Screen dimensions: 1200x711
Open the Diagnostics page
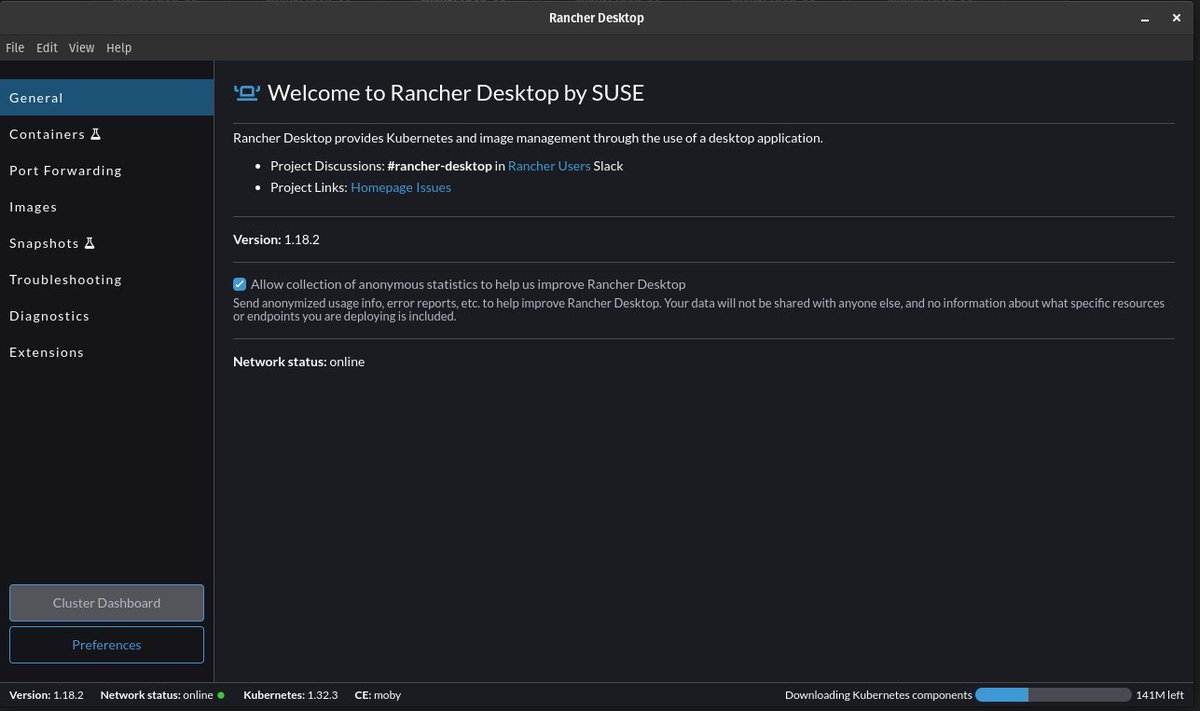click(106, 316)
